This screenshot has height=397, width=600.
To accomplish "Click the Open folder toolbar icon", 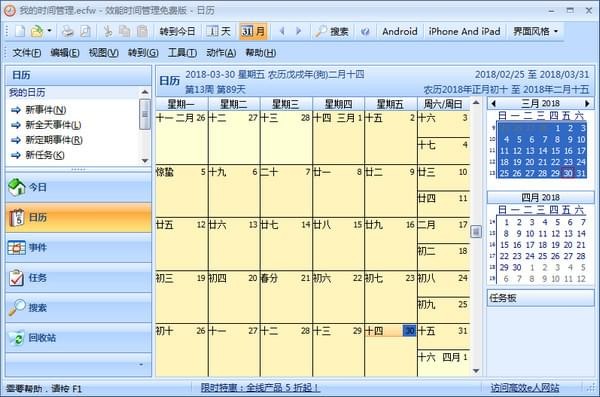I will click(37, 31).
